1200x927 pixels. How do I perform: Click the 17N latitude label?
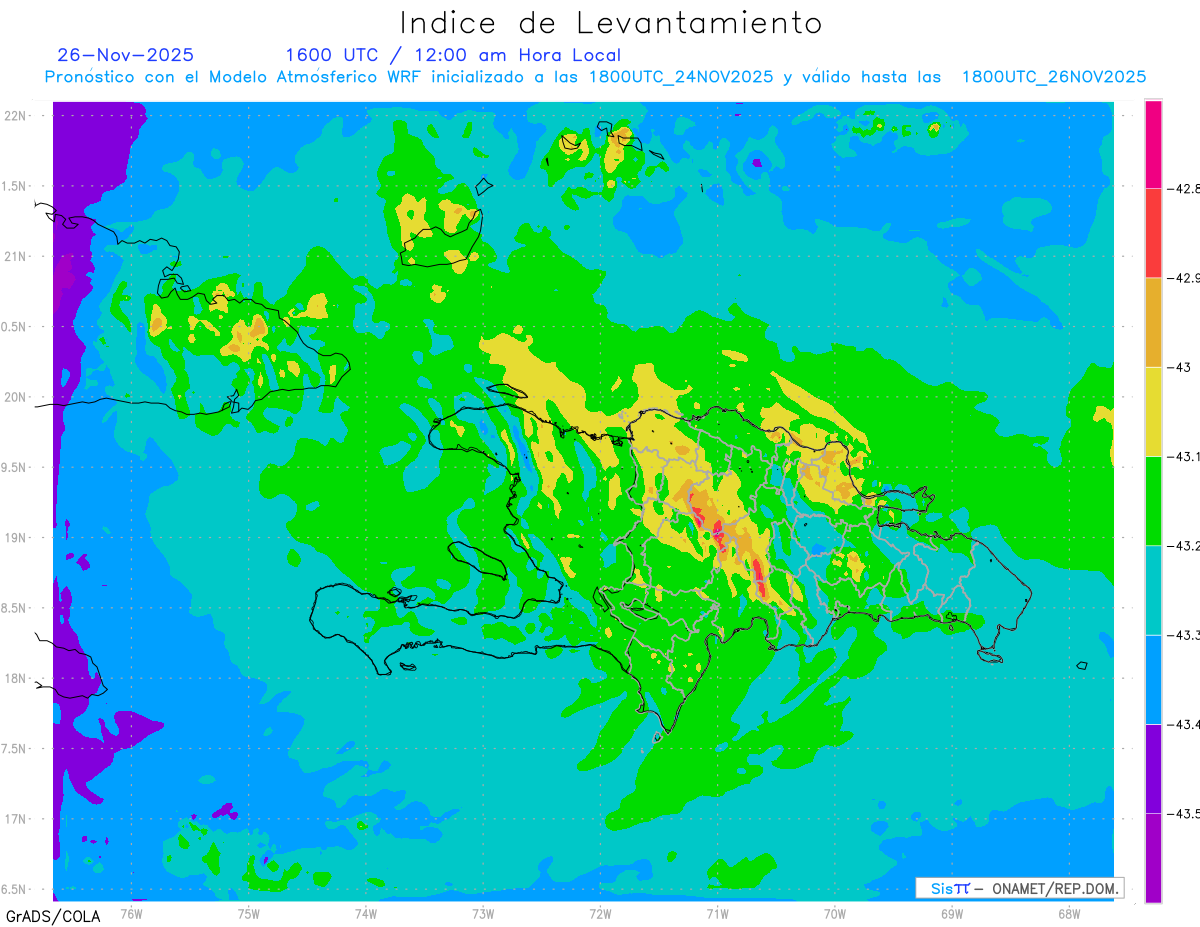click(16, 818)
